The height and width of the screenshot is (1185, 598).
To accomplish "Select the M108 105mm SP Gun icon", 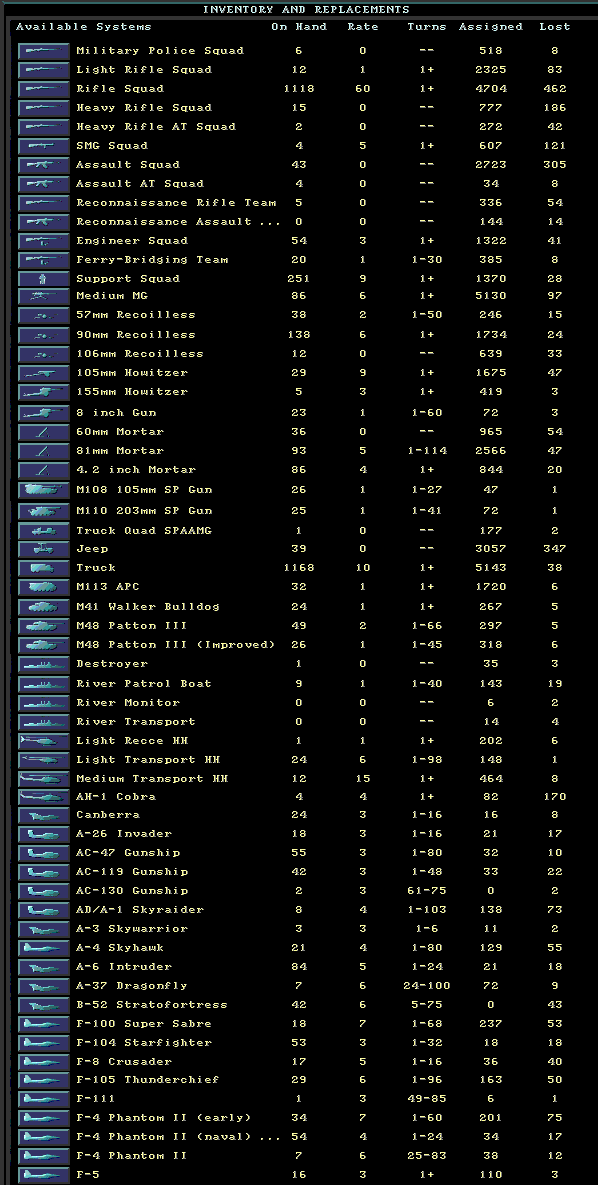I will tap(44, 490).
